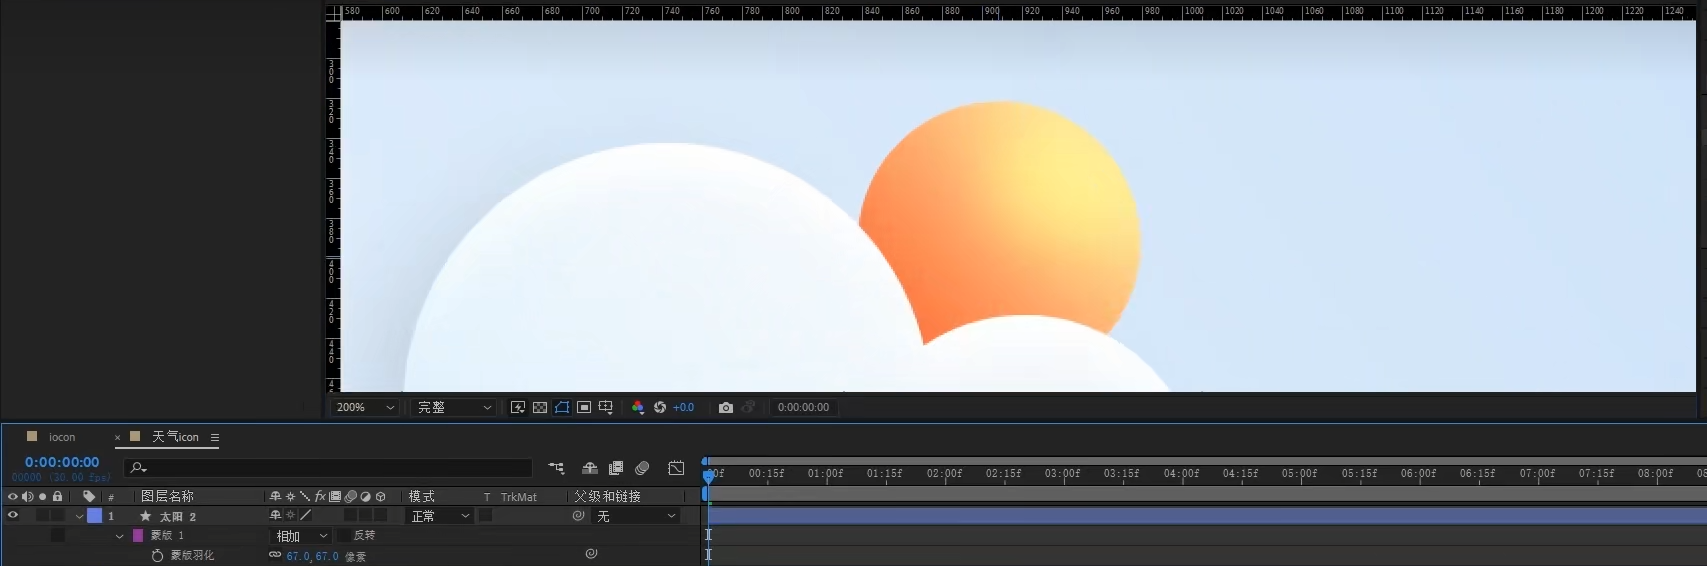Viewport: 1707px width, 566px height.
Task: Click the +0.0 exposure value
Action: 683,407
